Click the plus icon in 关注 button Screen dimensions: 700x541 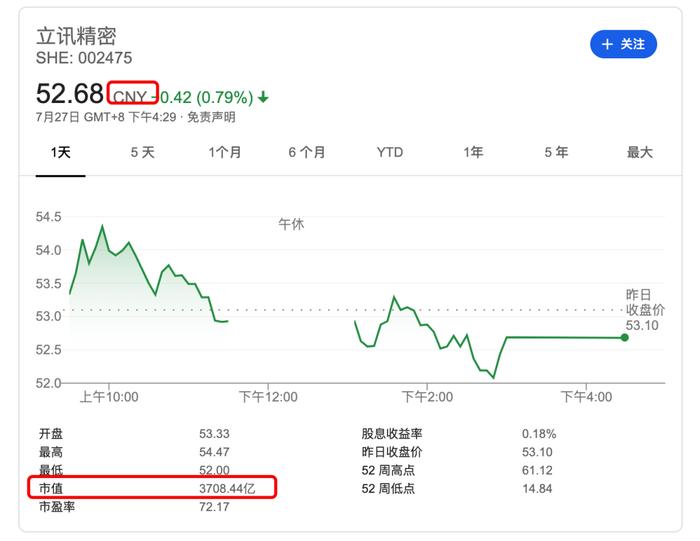coord(607,44)
